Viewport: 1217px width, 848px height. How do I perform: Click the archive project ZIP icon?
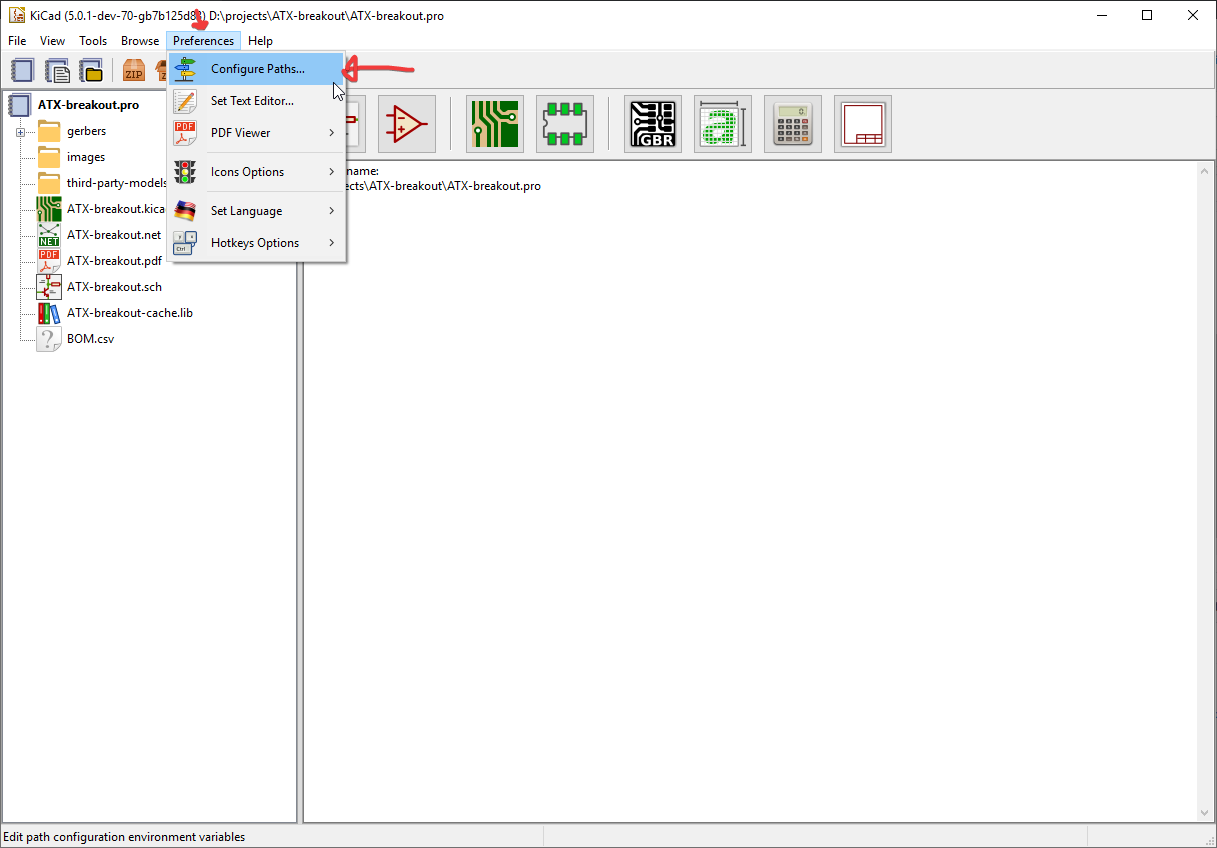133,70
